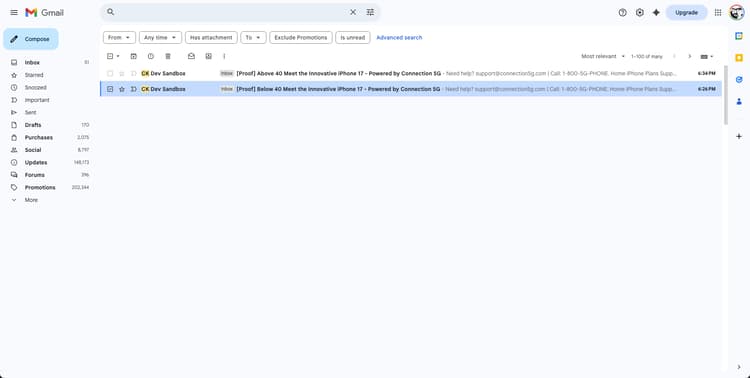Open the From filter dropdown

point(119,37)
